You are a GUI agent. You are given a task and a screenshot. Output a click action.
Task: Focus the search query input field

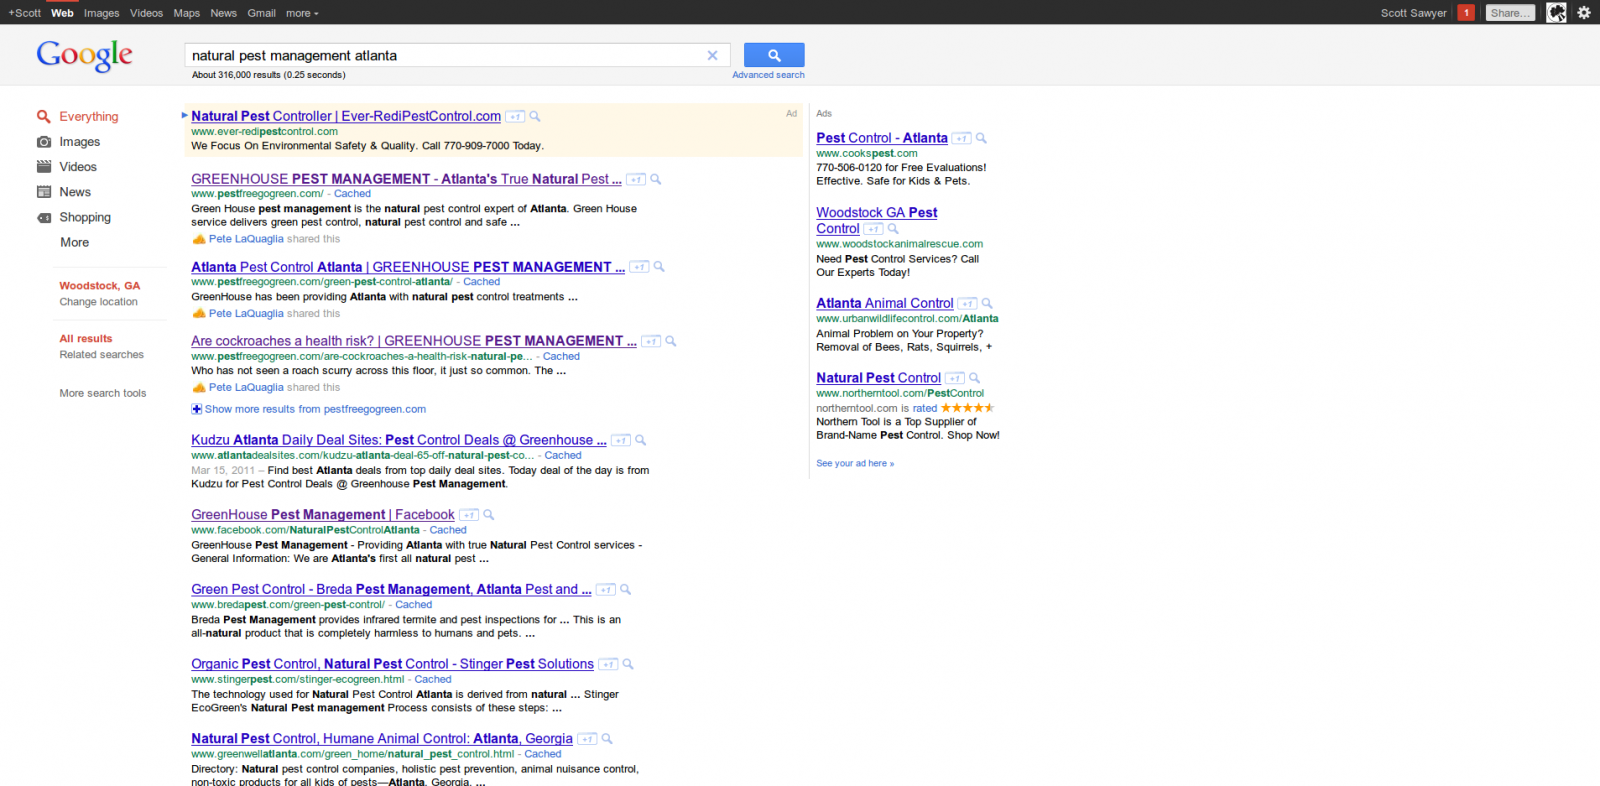[446, 56]
